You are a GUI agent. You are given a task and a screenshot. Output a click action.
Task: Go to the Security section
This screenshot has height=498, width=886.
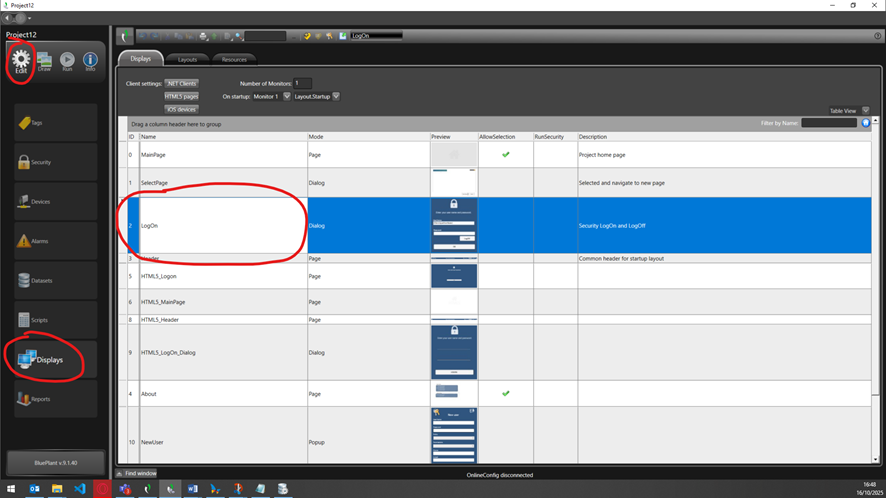[x=54, y=161]
